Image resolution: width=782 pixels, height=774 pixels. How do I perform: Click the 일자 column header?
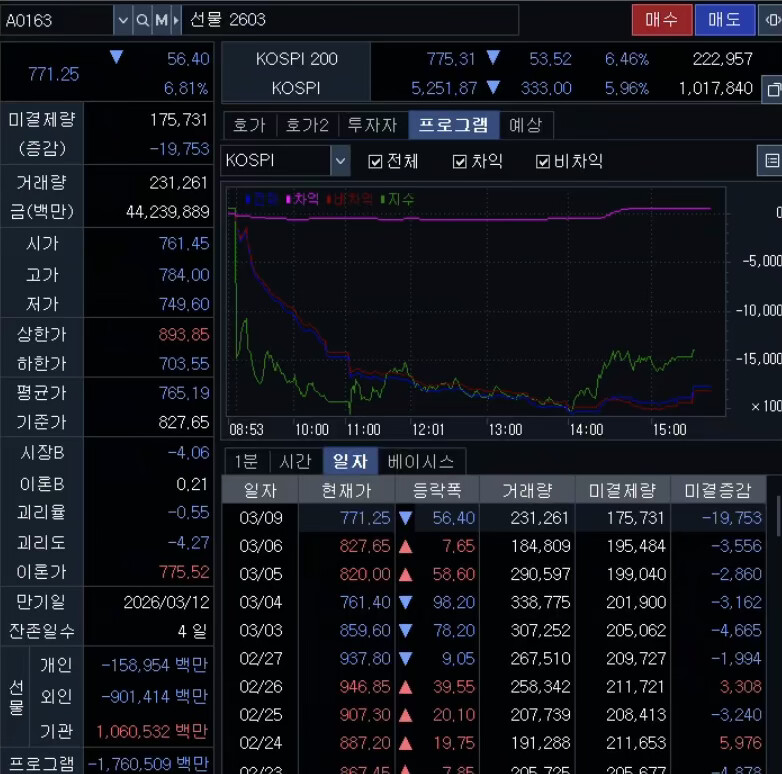point(260,491)
